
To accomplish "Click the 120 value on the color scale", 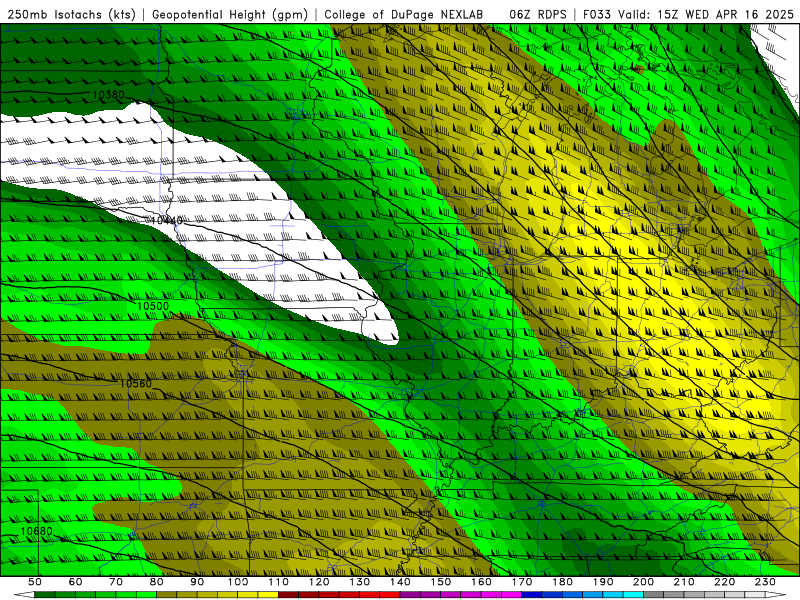I will click(x=319, y=582).
